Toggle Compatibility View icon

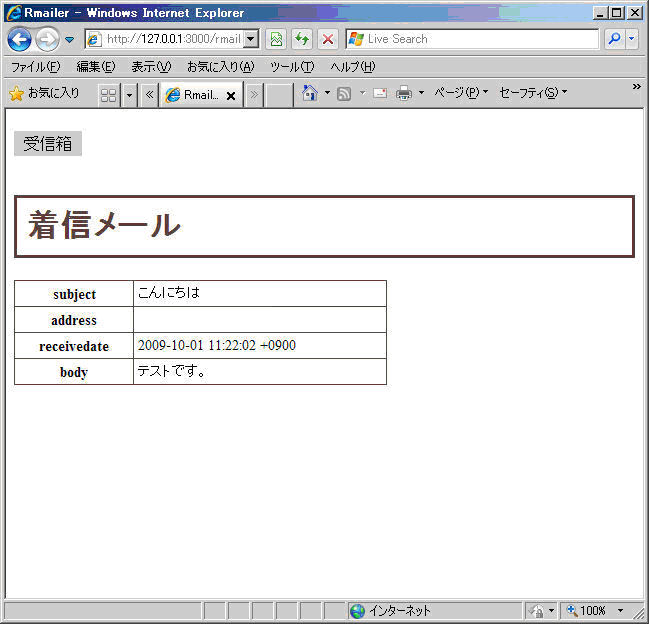coord(276,39)
